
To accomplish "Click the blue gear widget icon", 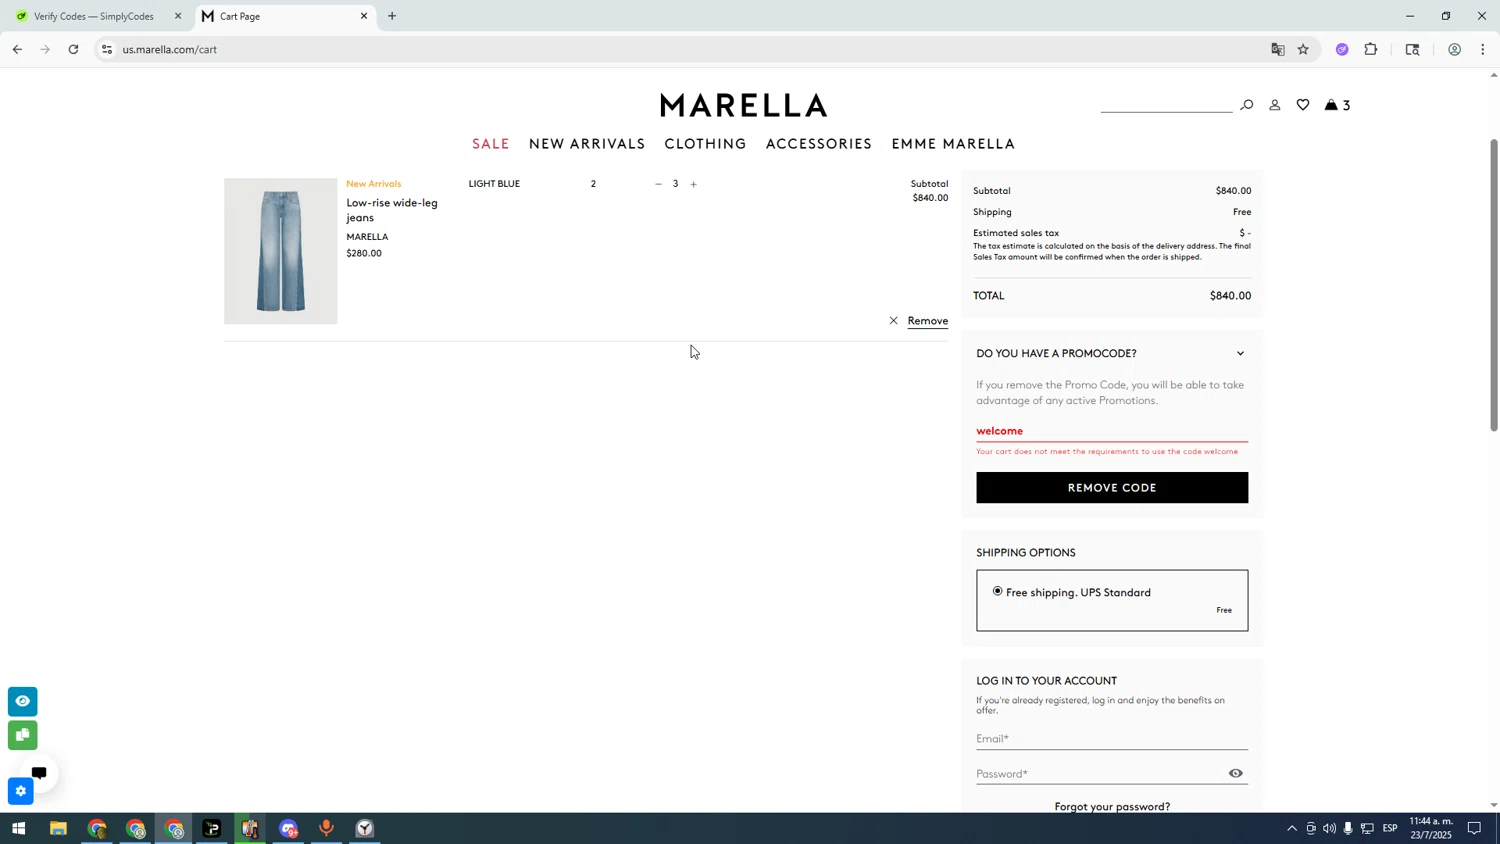I will coord(20,791).
